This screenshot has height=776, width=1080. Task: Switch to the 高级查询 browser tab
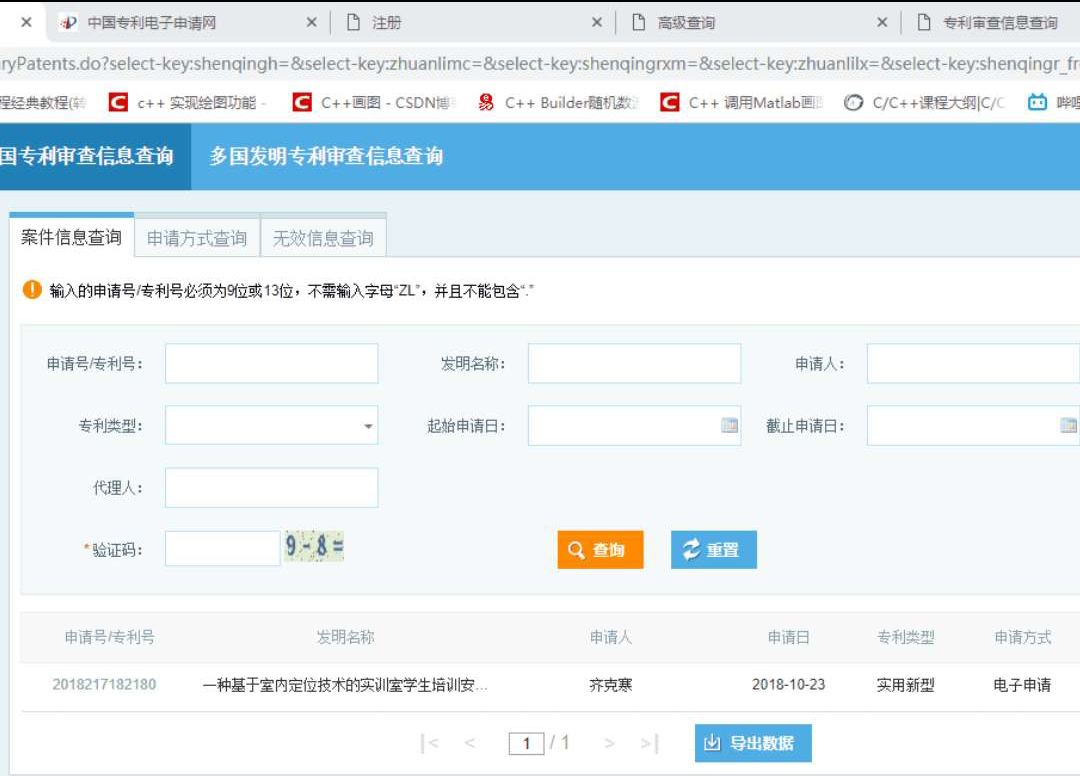(750, 22)
